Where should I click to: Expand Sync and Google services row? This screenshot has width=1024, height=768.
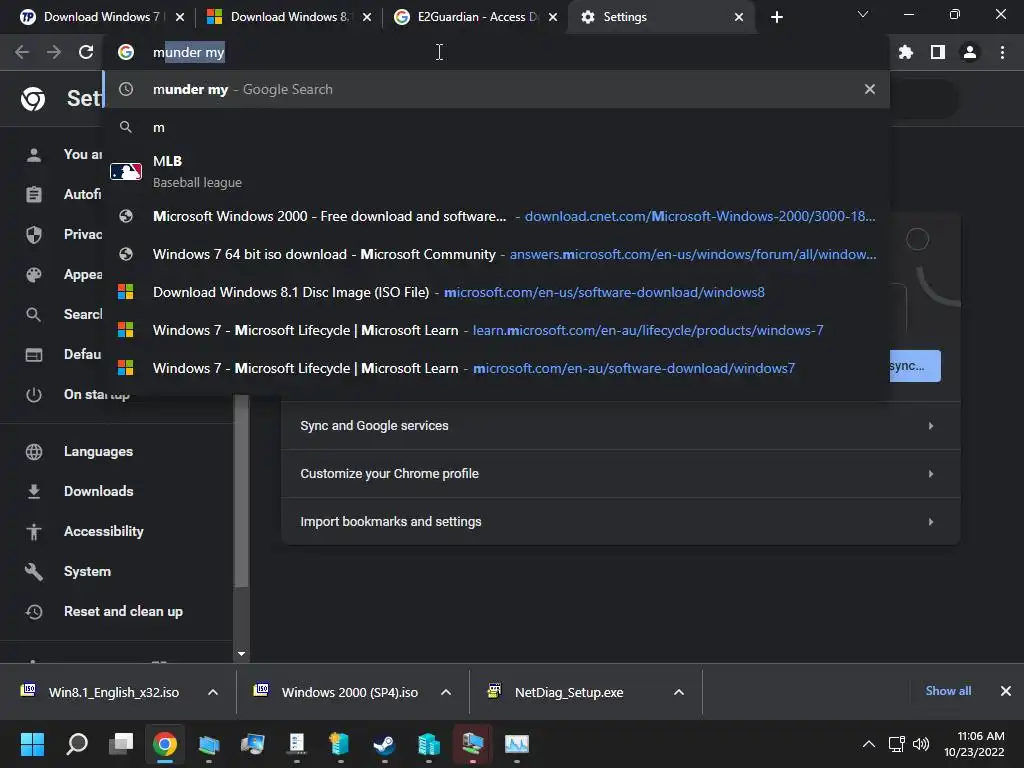pos(620,426)
